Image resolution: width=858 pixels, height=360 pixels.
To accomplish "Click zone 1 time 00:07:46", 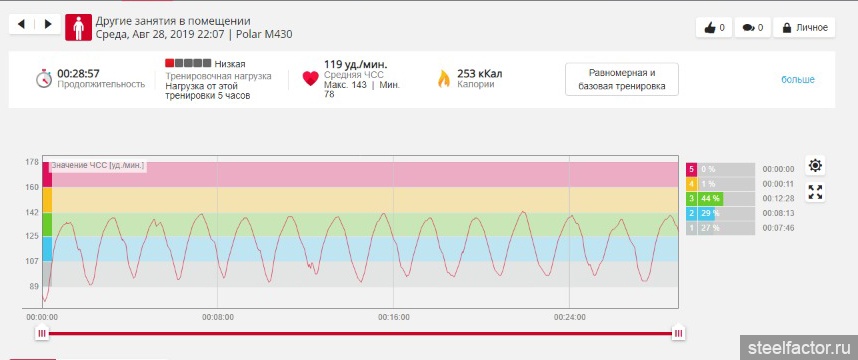I will point(778,228).
